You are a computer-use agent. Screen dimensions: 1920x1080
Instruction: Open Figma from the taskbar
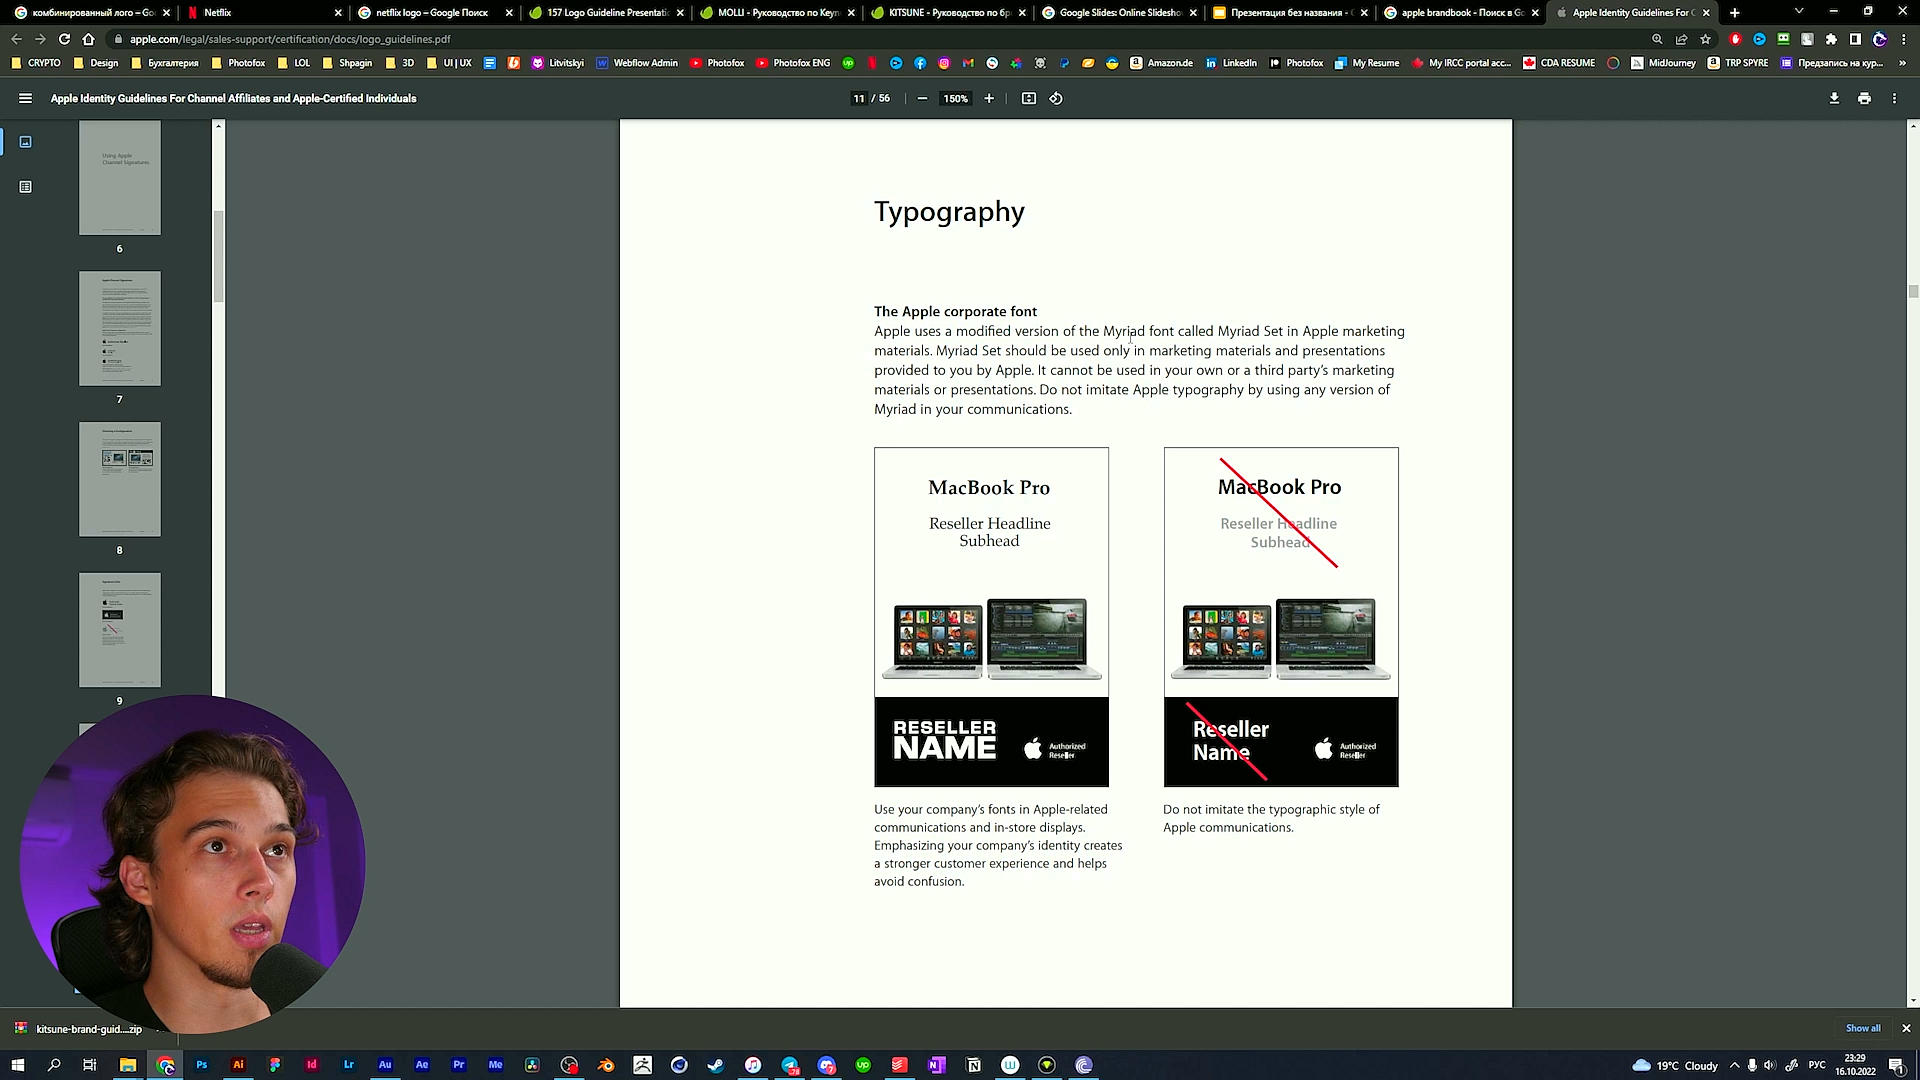tap(275, 1065)
